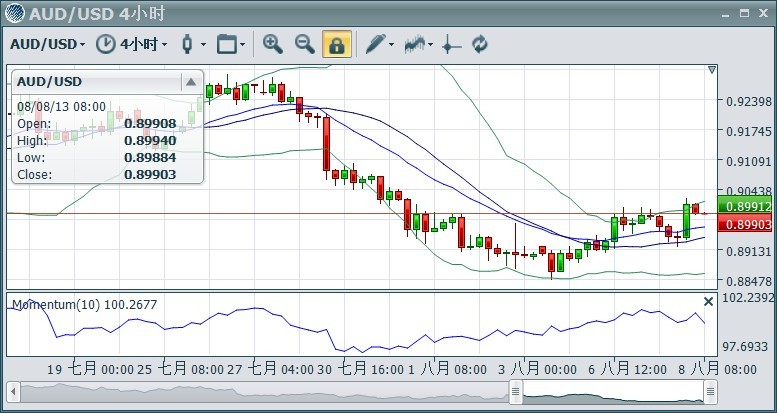Click the left scroll arrow of timeline
777x413 pixels.
(x=13, y=392)
